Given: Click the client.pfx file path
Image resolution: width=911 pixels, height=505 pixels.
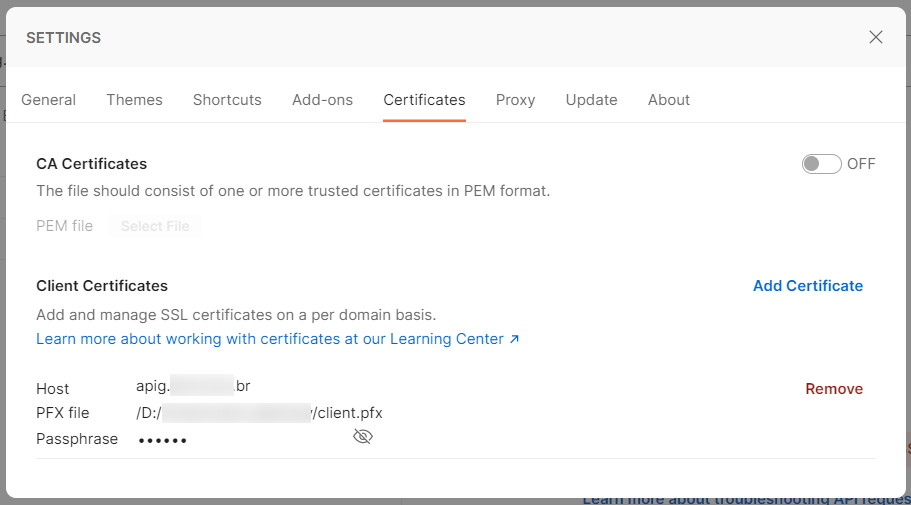Looking at the screenshot, I should [x=259, y=413].
